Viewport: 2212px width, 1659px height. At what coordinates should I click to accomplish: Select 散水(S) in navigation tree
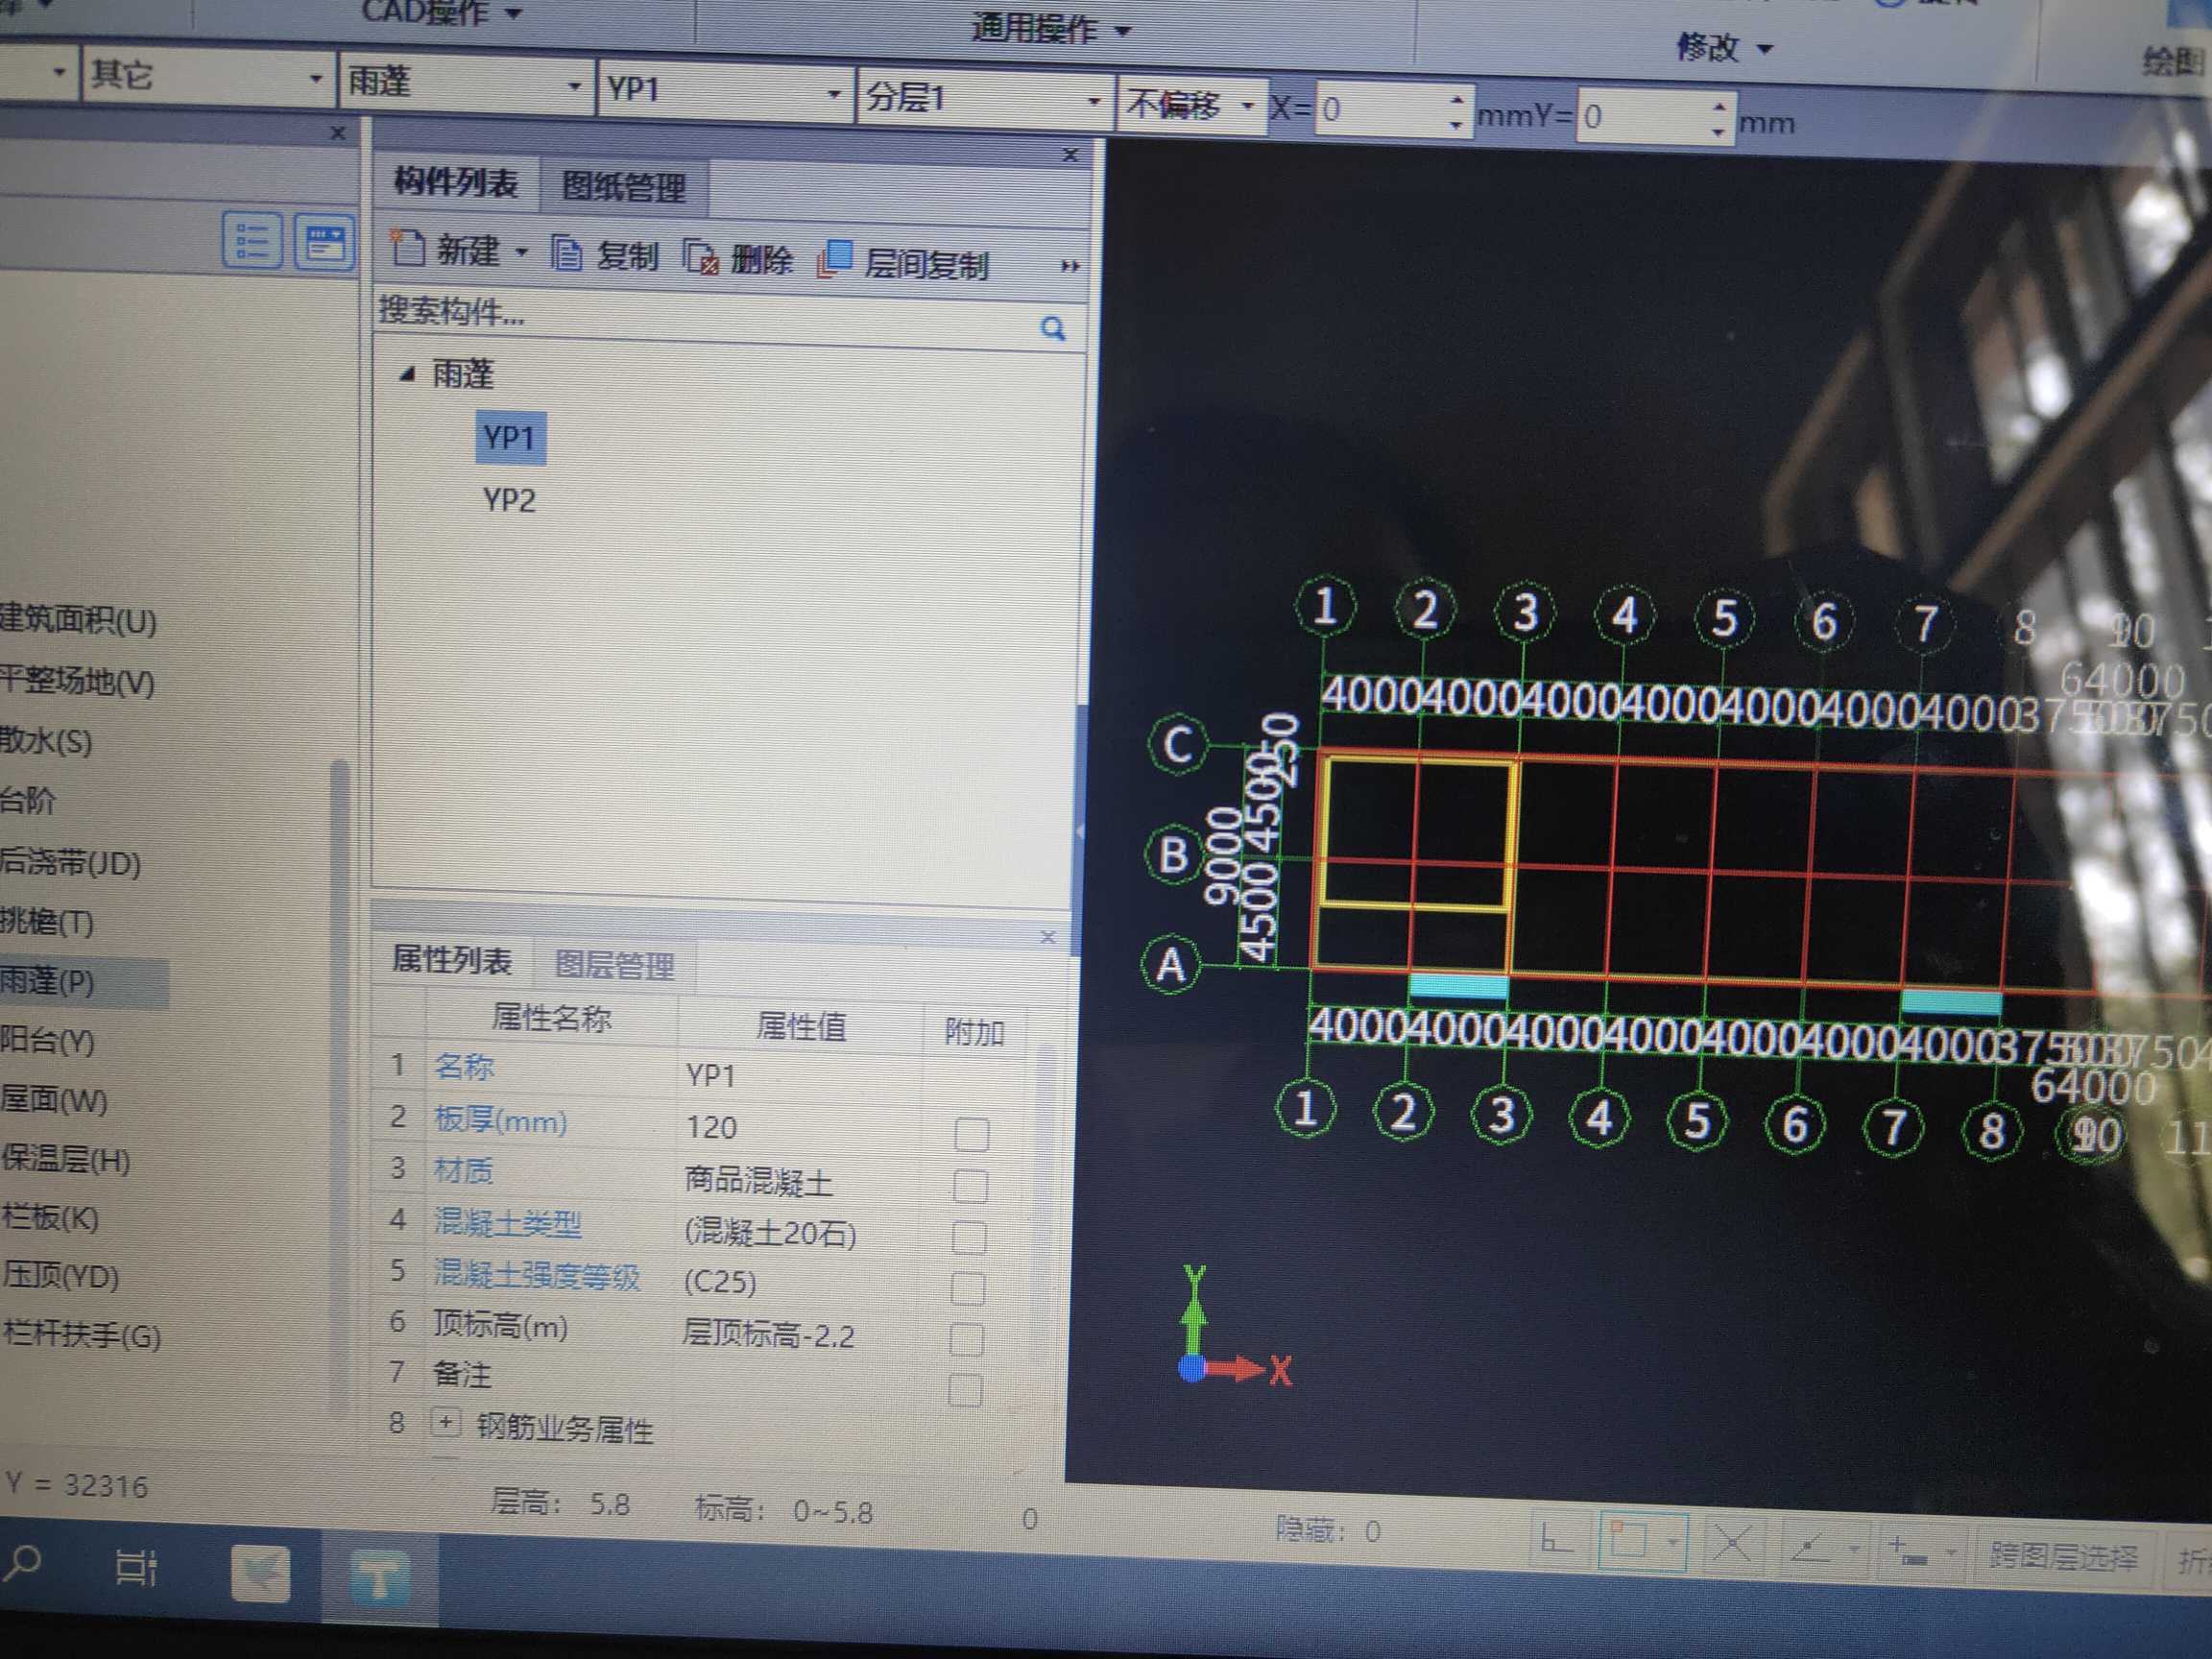pos(45,741)
